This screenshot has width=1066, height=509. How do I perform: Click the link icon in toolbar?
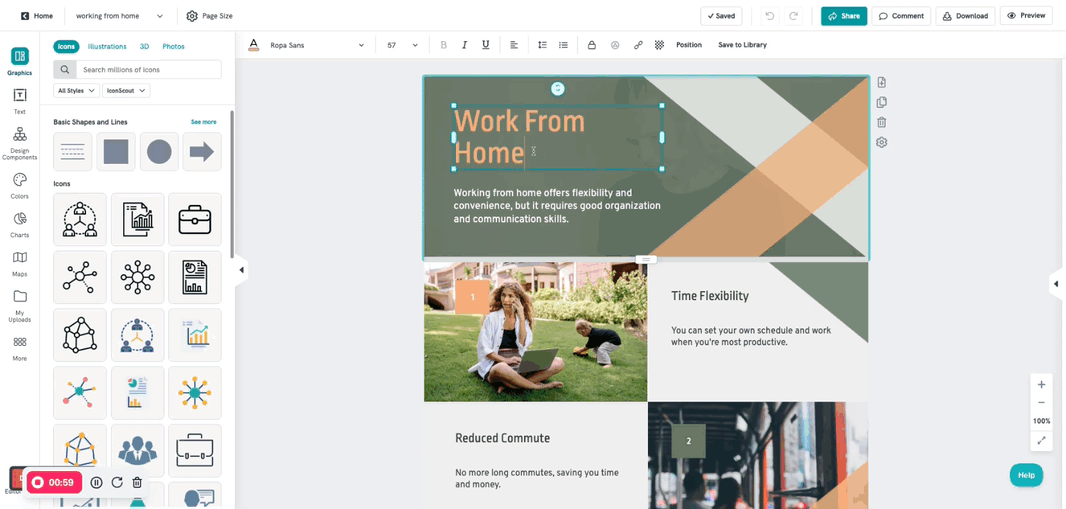click(638, 45)
